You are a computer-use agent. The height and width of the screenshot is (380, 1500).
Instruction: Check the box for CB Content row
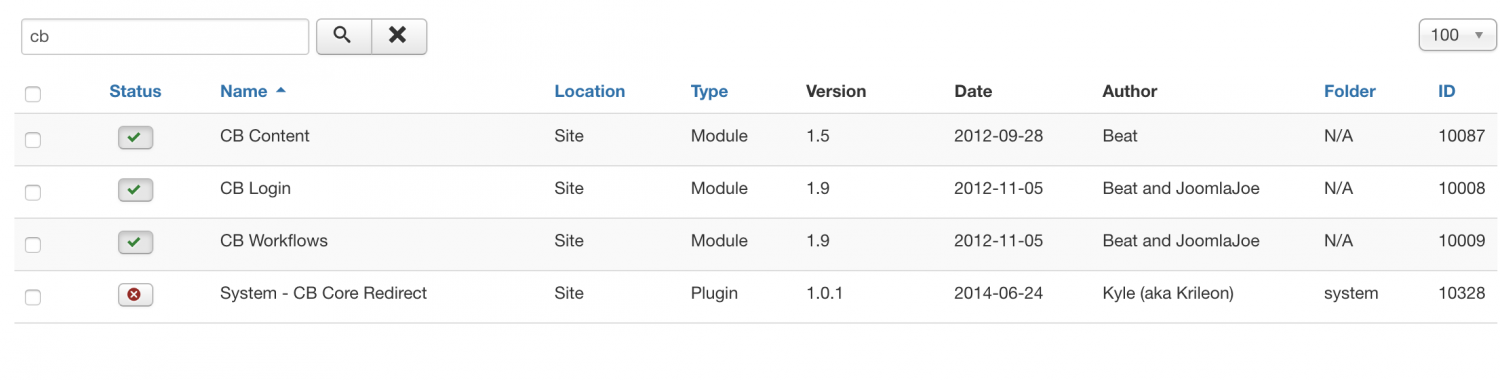[x=33, y=140]
